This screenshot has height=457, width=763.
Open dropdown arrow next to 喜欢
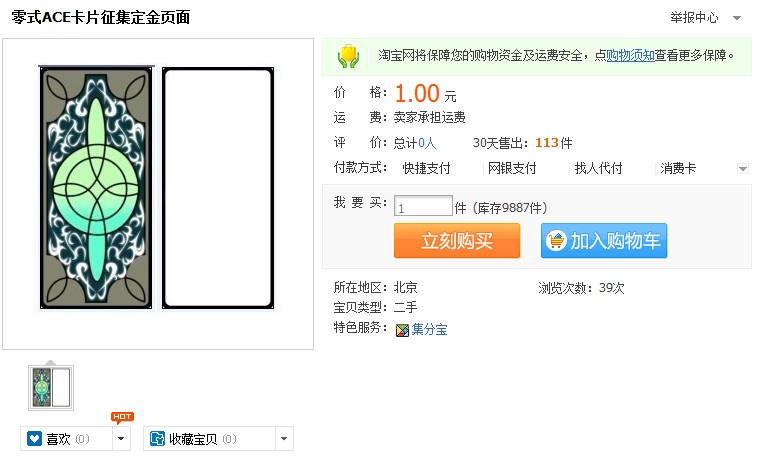point(122,439)
